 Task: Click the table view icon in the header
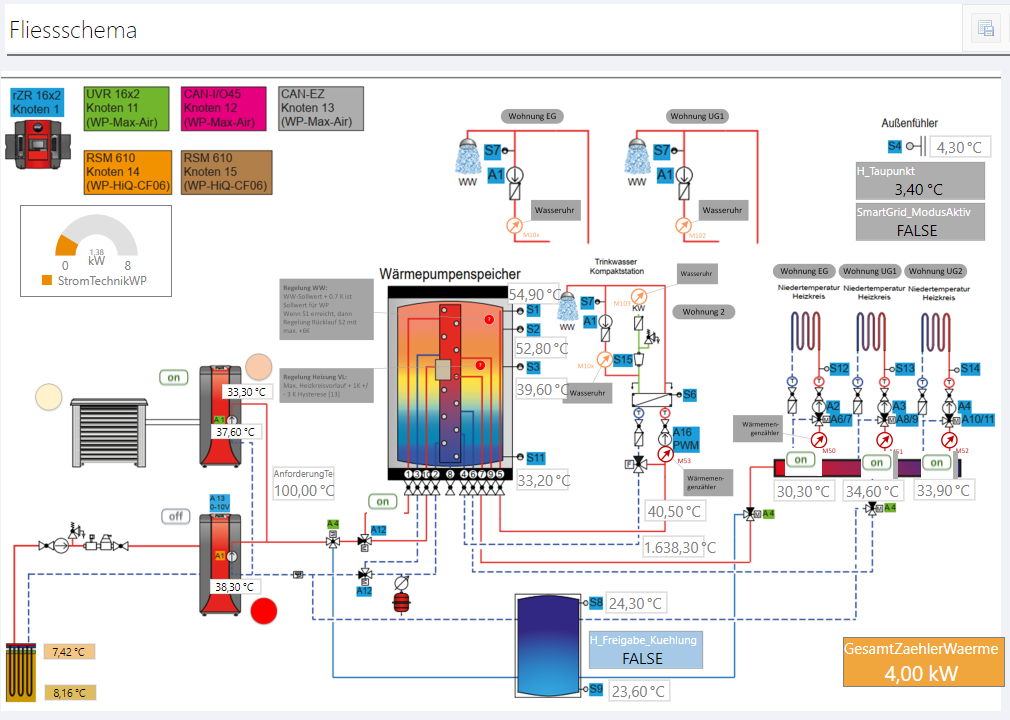coord(985,29)
